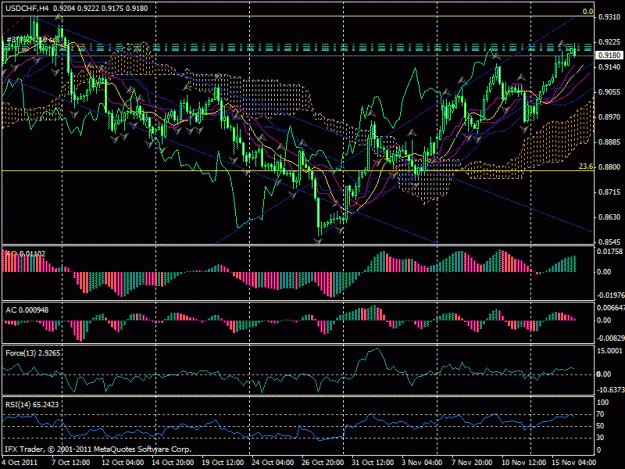This screenshot has width=625, height=469.
Task: Select the Fibonacci 0.0 level label
Action: tap(588, 12)
